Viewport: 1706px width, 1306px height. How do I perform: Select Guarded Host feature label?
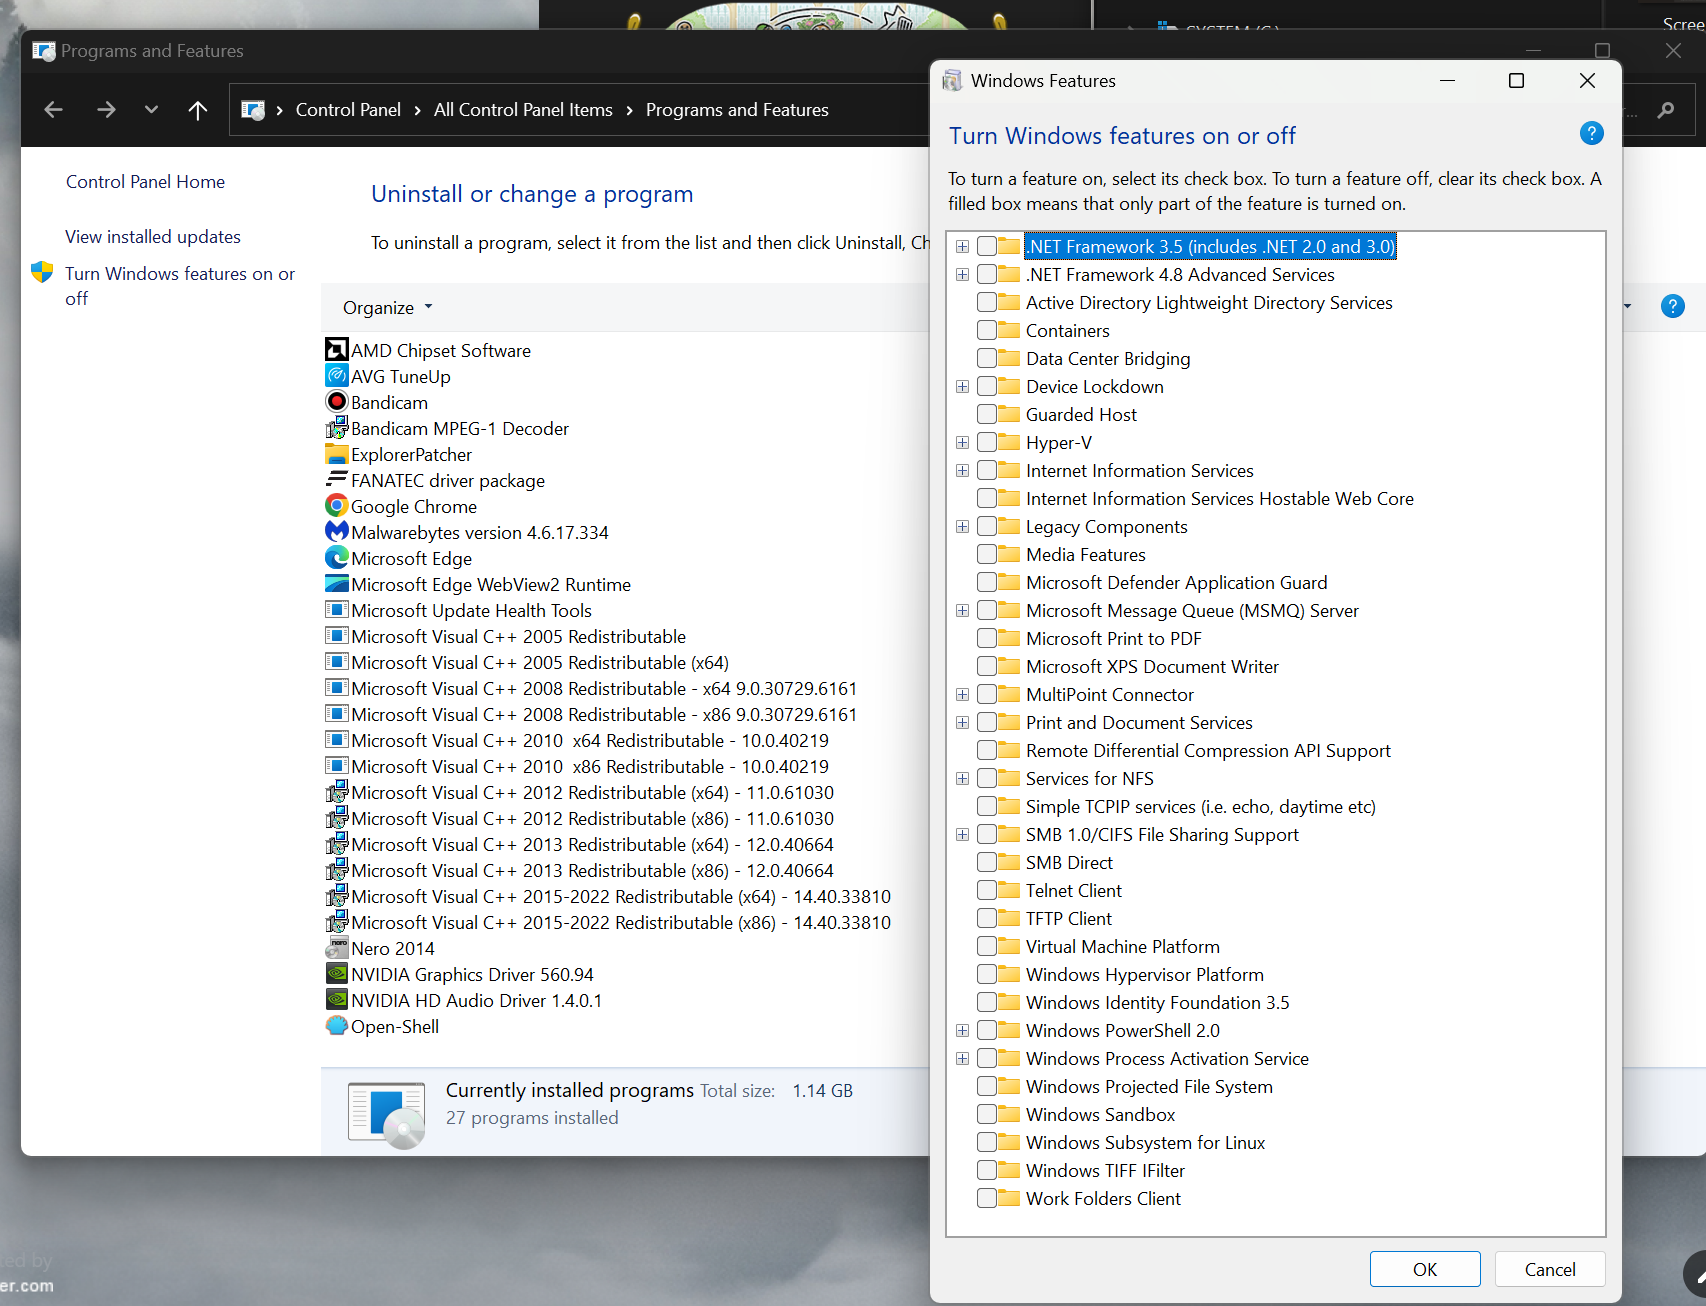pos(1081,414)
